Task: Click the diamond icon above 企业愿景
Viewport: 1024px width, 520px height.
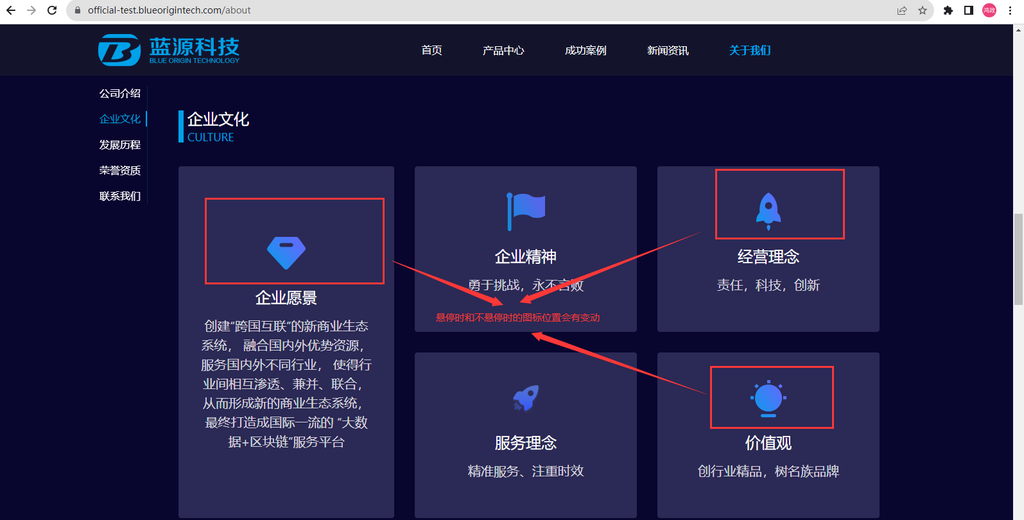Action: point(286,251)
